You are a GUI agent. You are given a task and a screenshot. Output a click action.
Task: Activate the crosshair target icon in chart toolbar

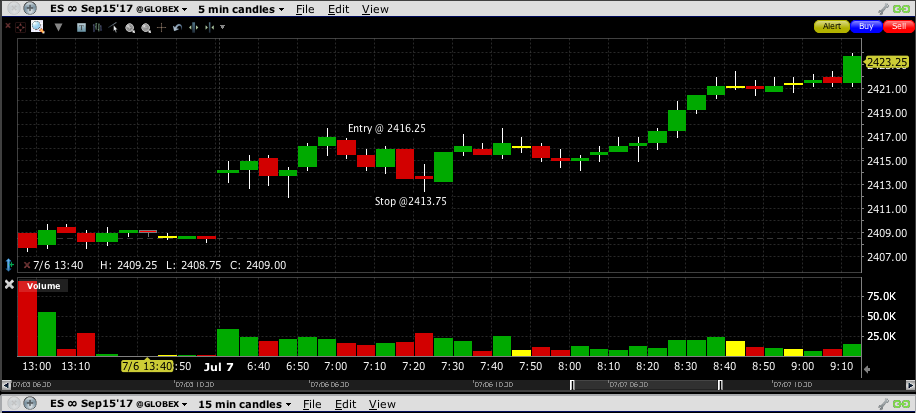click(20, 27)
